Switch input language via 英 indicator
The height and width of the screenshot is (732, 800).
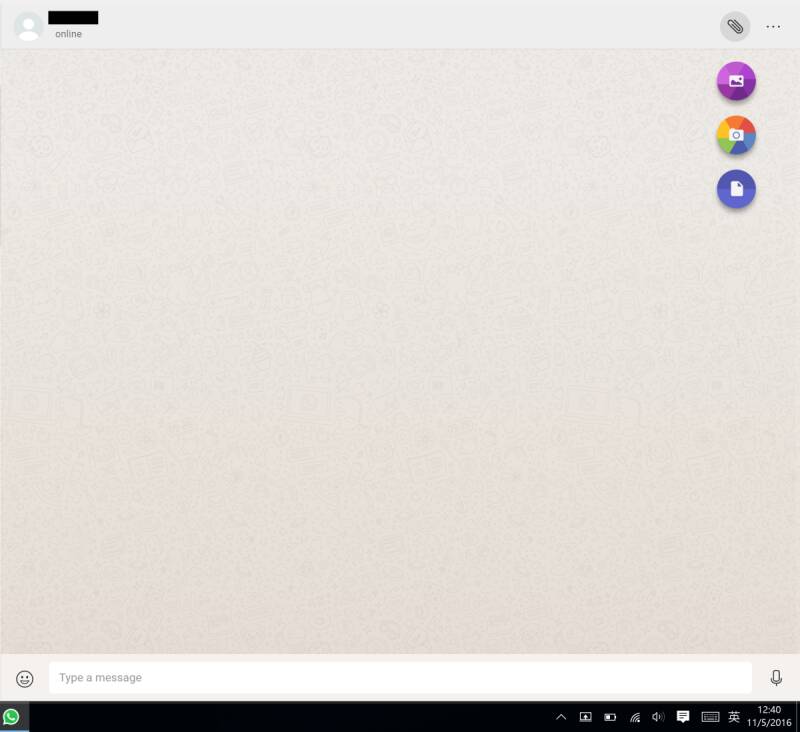734,717
